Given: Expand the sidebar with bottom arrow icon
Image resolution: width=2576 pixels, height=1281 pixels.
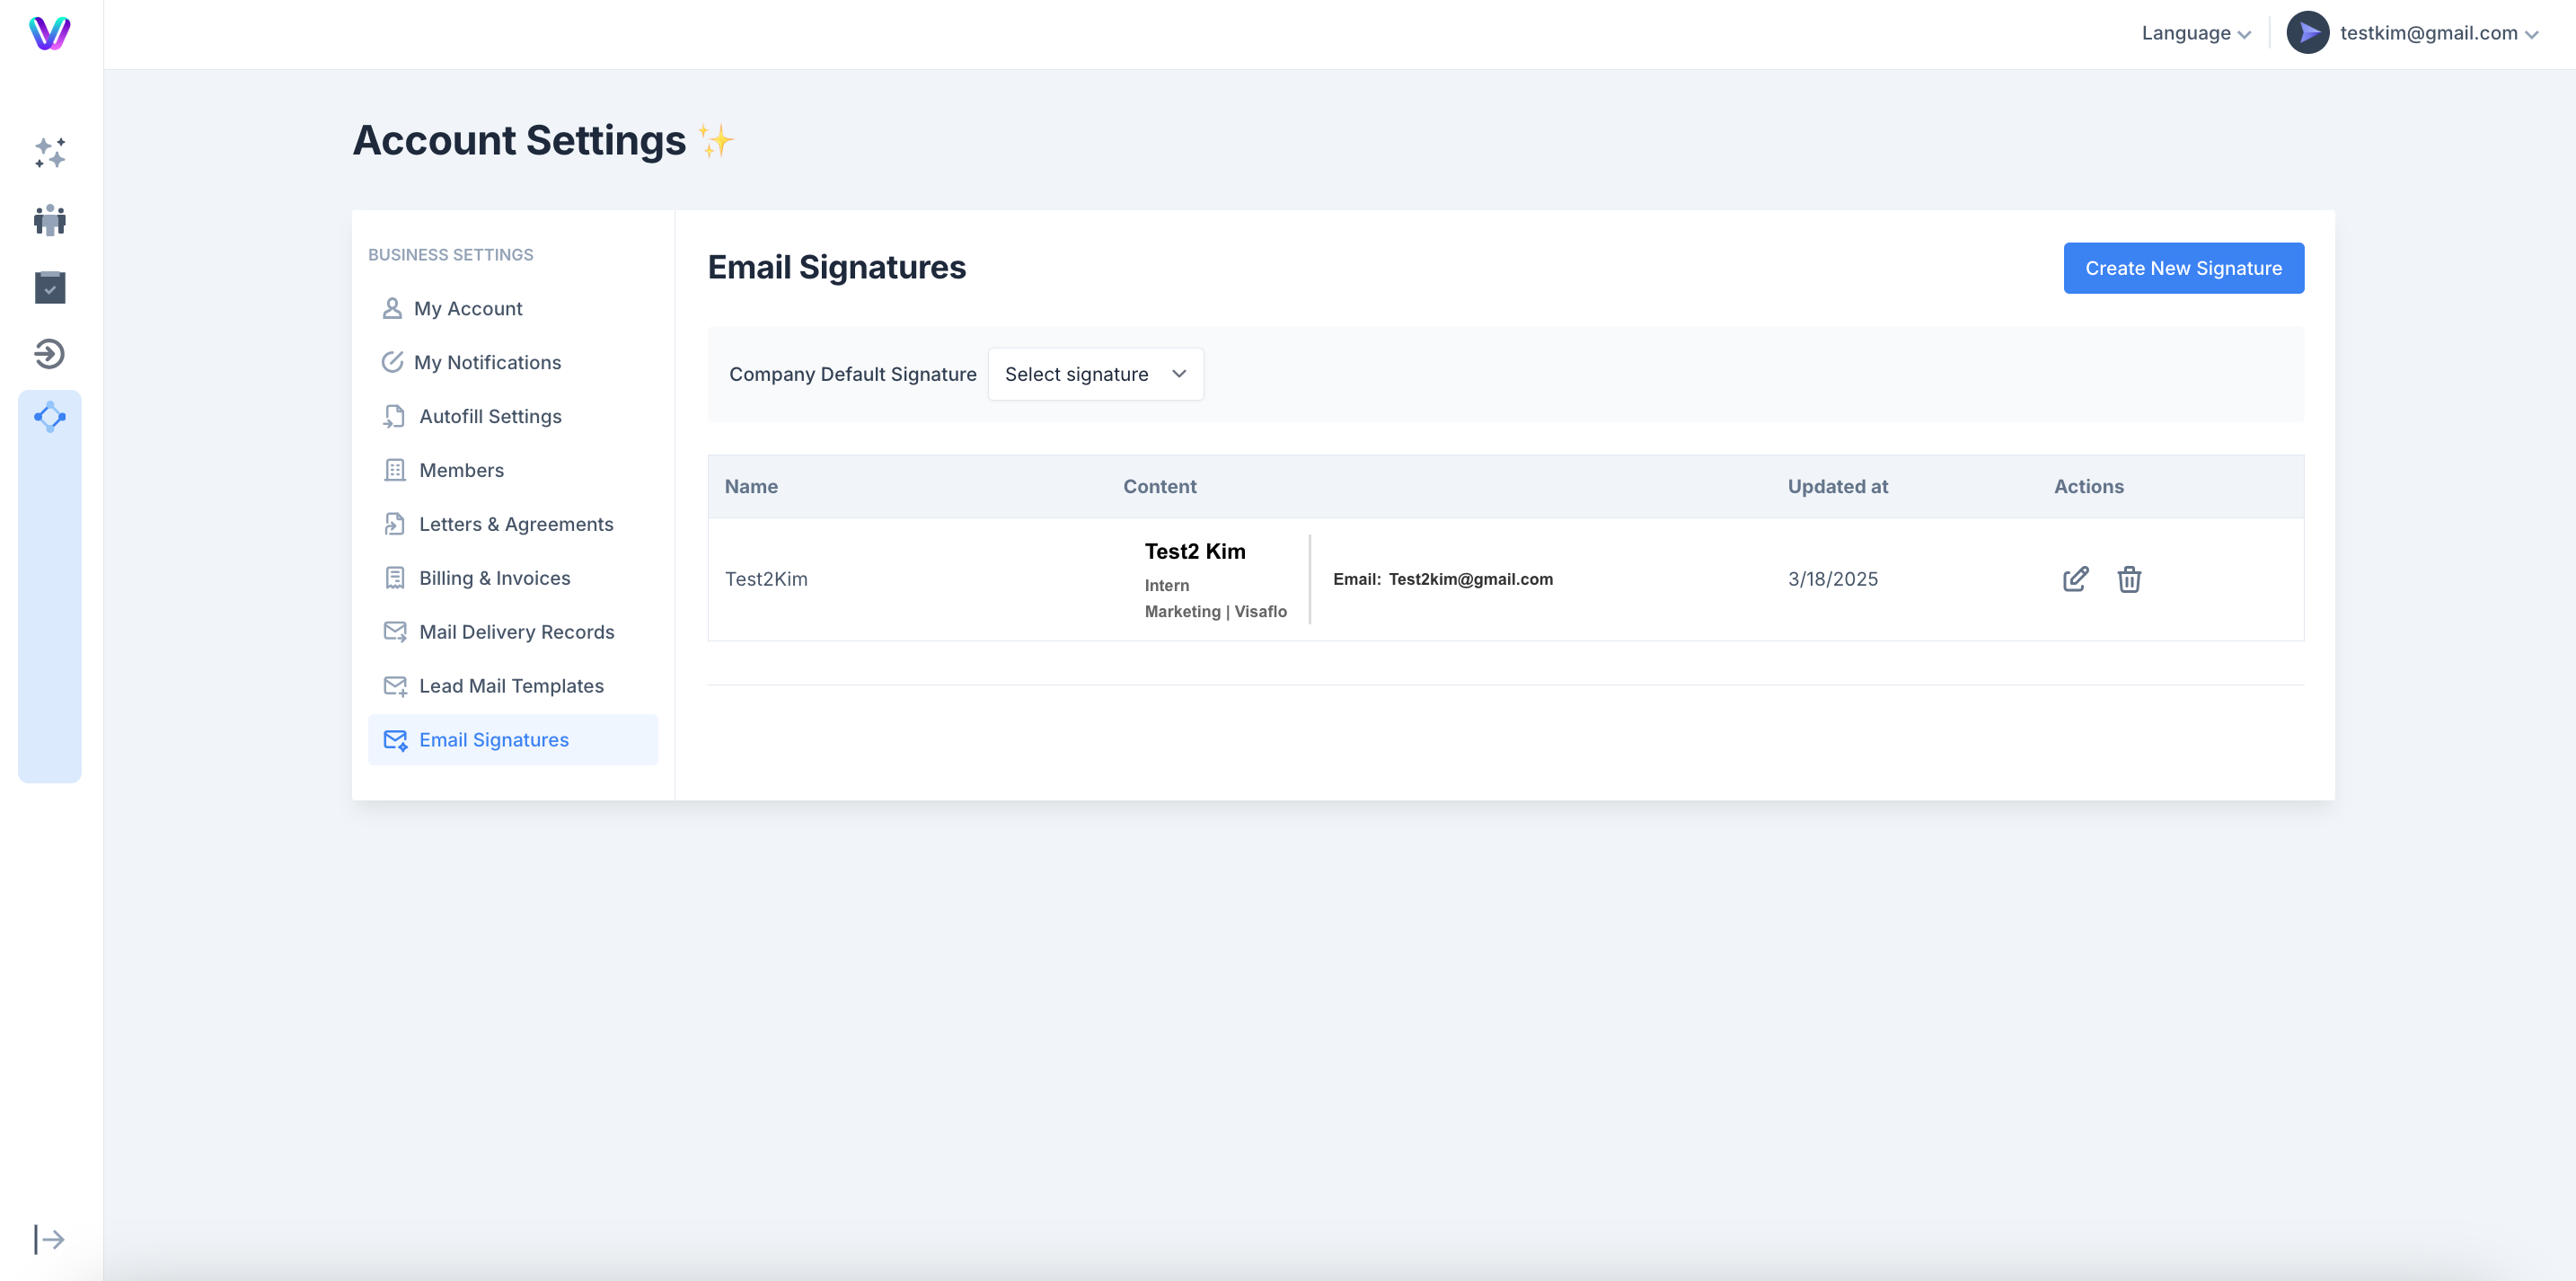Looking at the screenshot, I should pos(49,1239).
